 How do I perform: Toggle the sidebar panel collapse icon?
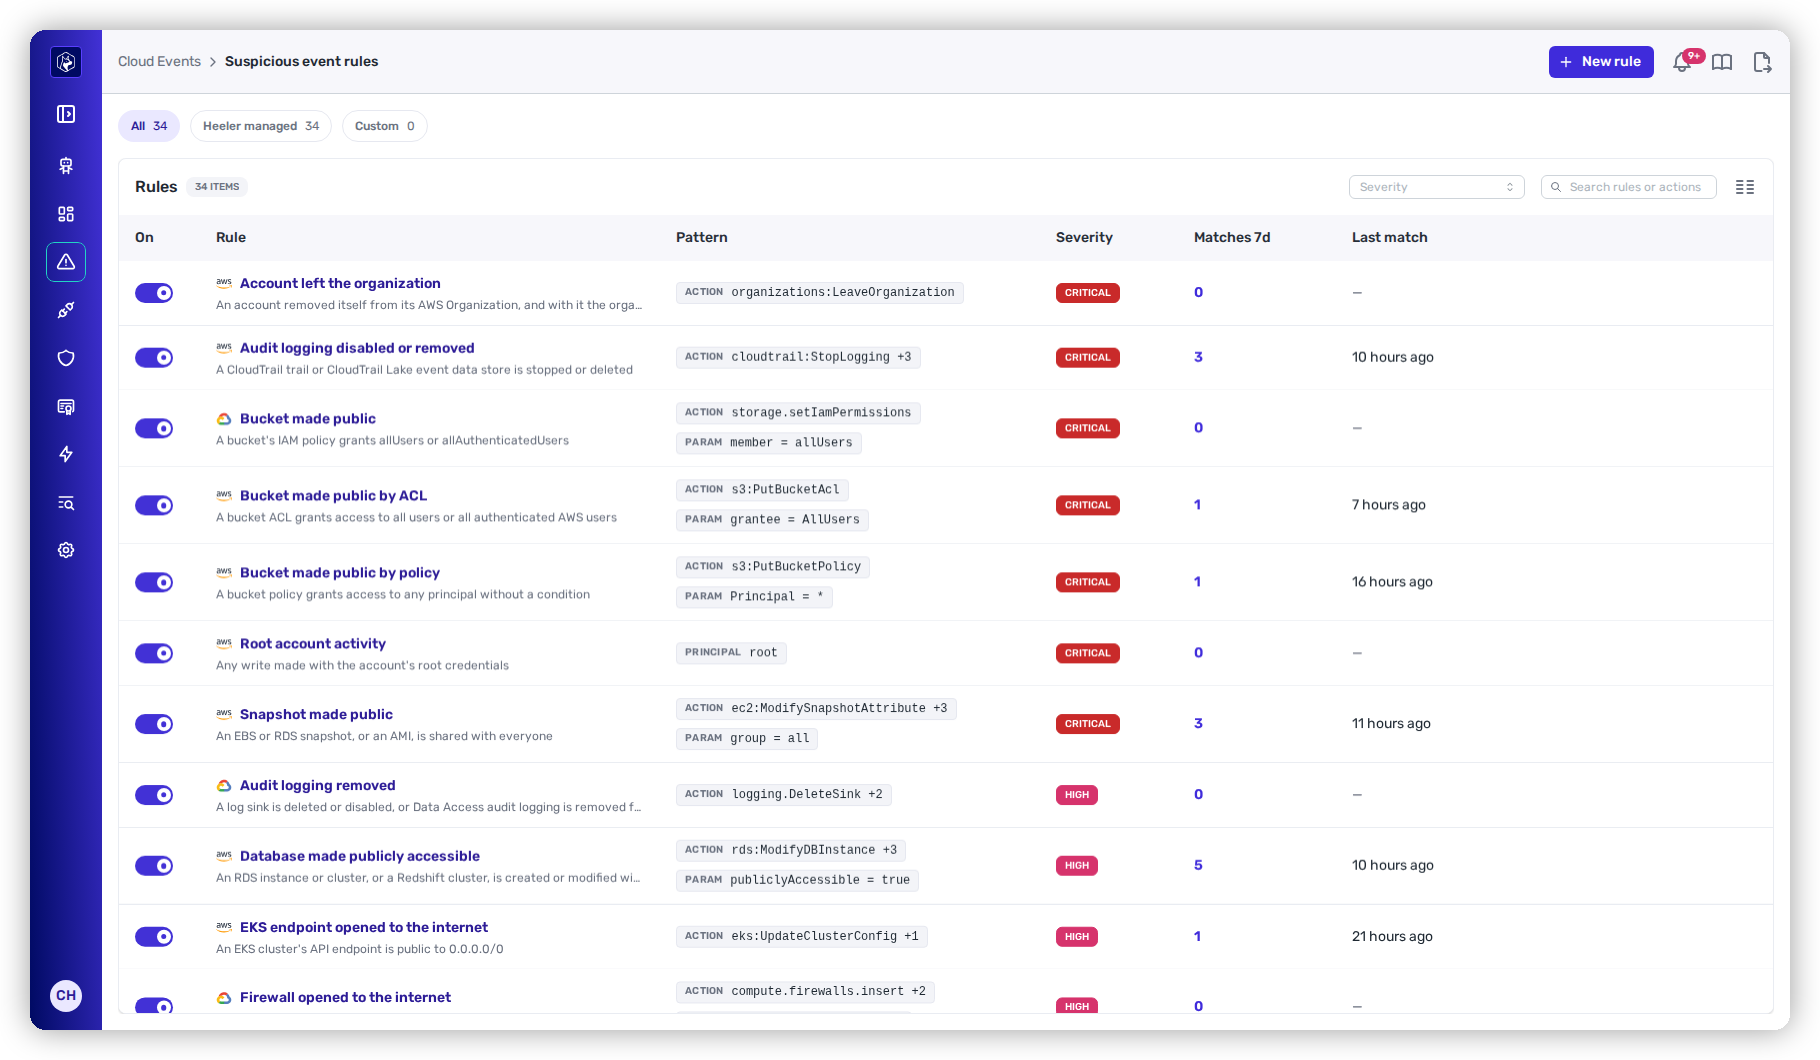click(x=66, y=114)
